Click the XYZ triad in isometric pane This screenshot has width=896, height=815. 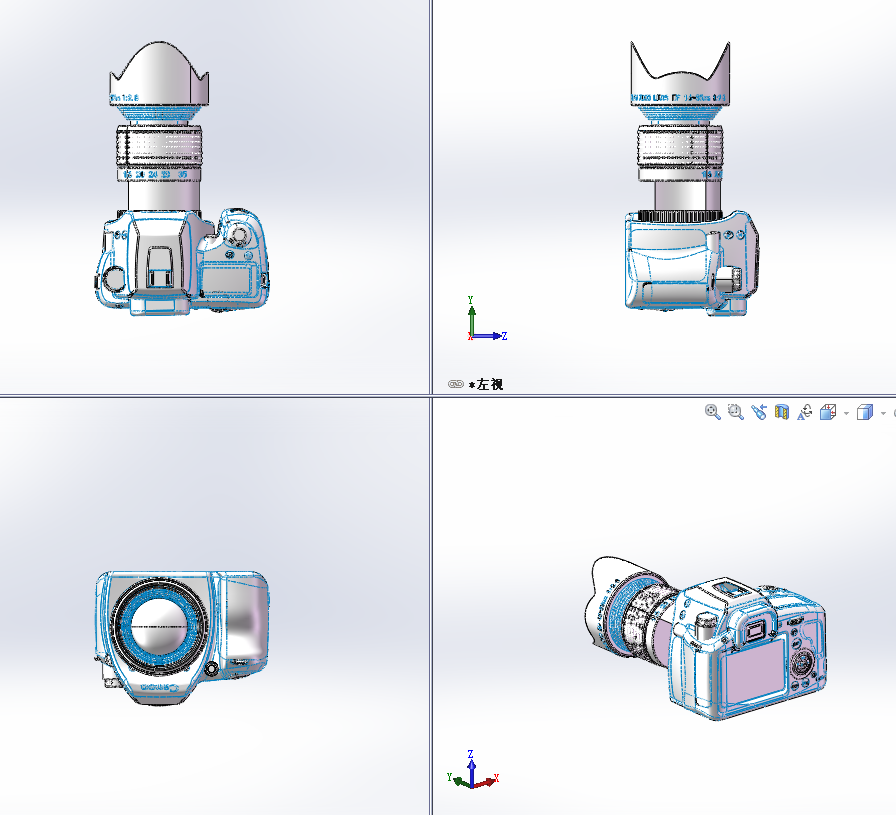[x=473, y=770]
